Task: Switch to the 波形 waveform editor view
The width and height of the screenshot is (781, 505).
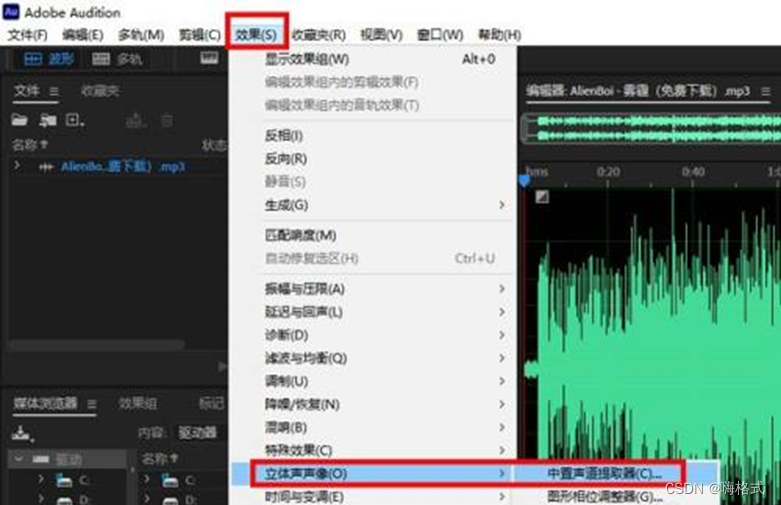Action: (49, 59)
